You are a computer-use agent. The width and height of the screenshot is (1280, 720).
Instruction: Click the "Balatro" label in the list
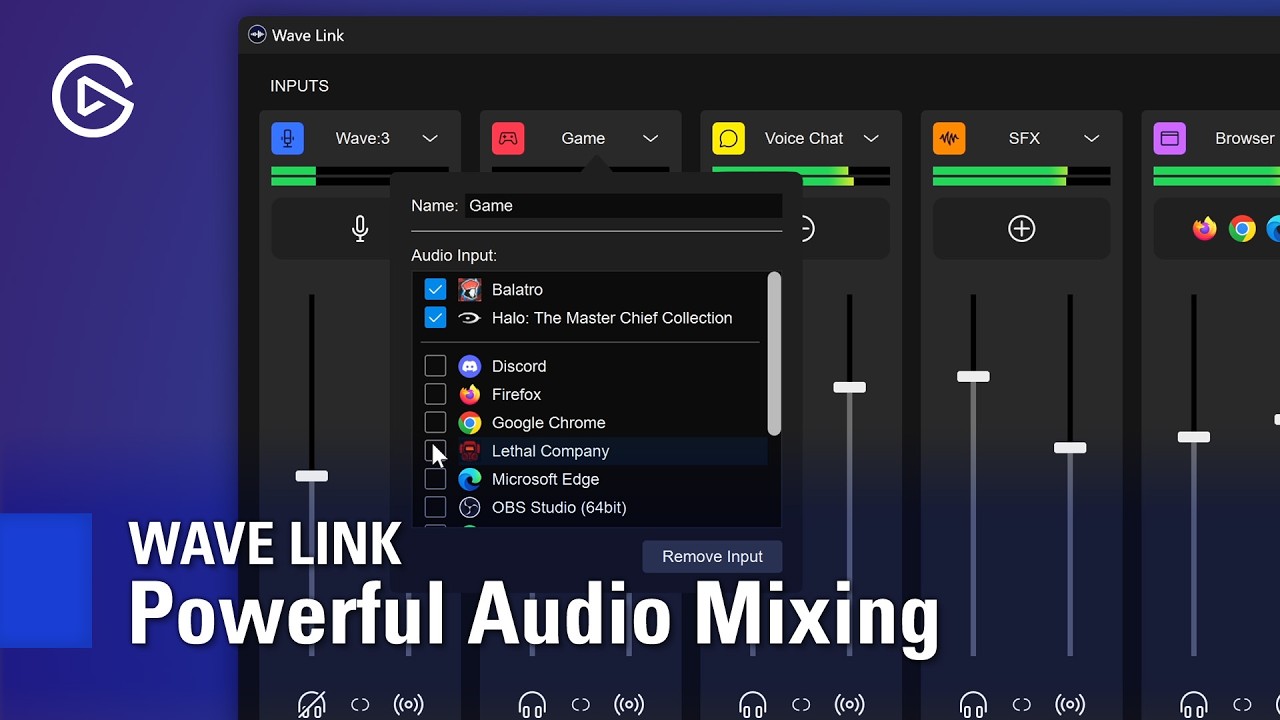pos(517,289)
